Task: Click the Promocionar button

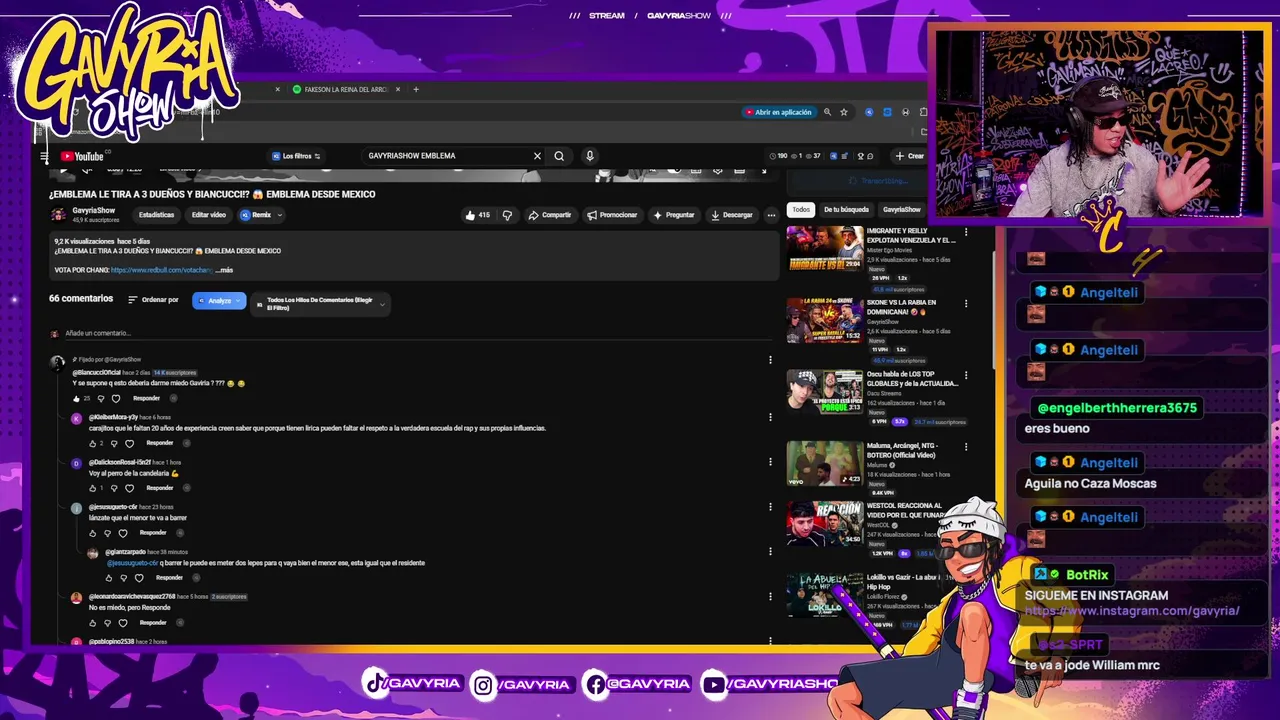Action: [612, 215]
